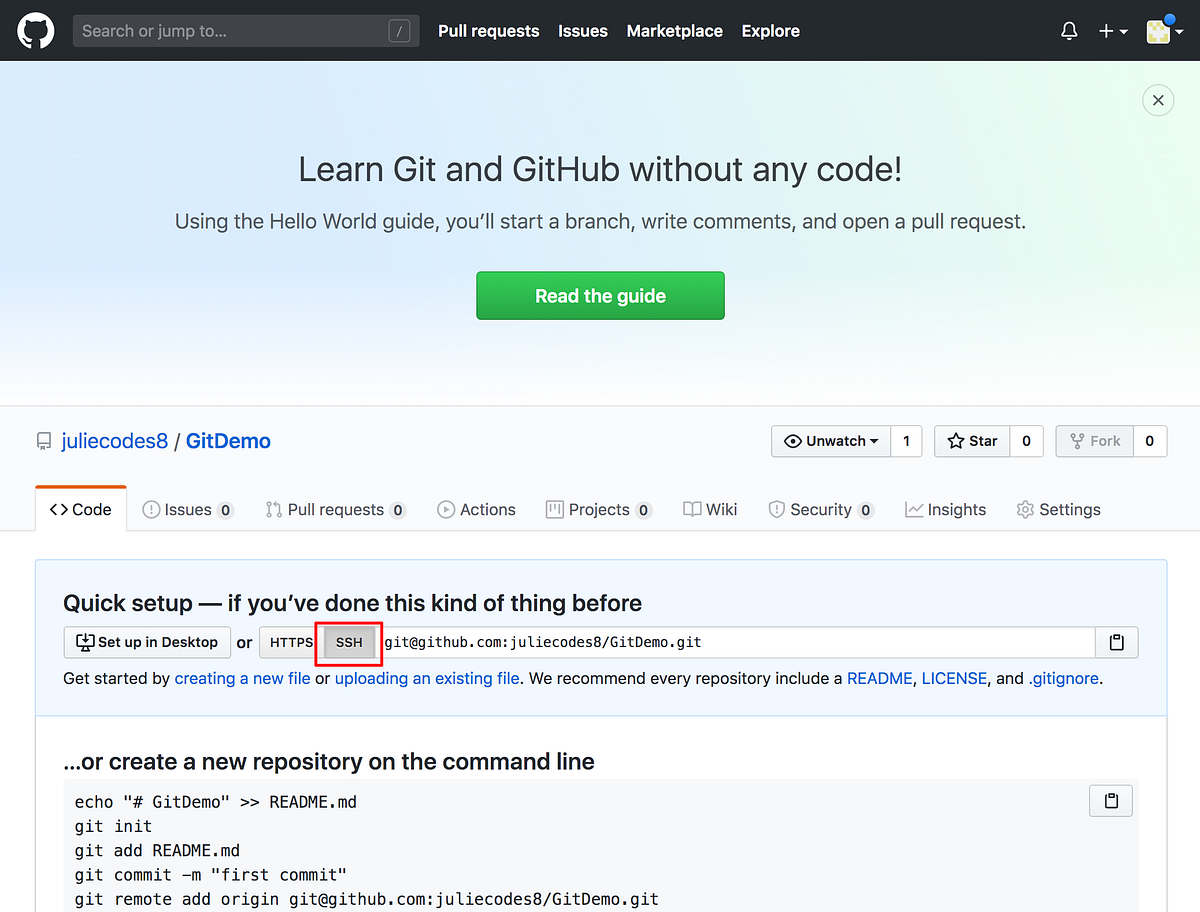The width and height of the screenshot is (1200, 912).
Task: Click the 'git commit -m "first commit"' line
Action: [211, 875]
